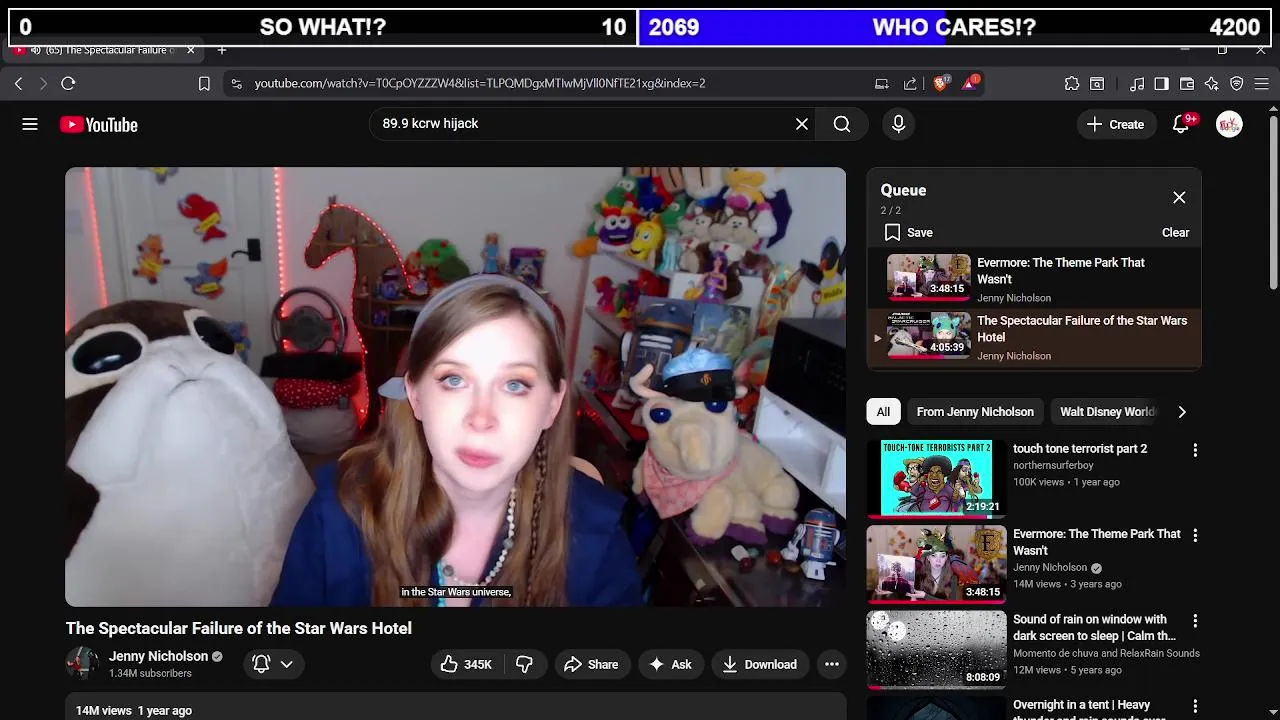Select Walt Disney World filter chip
This screenshot has width=1280, height=720.
click(x=1107, y=412)
